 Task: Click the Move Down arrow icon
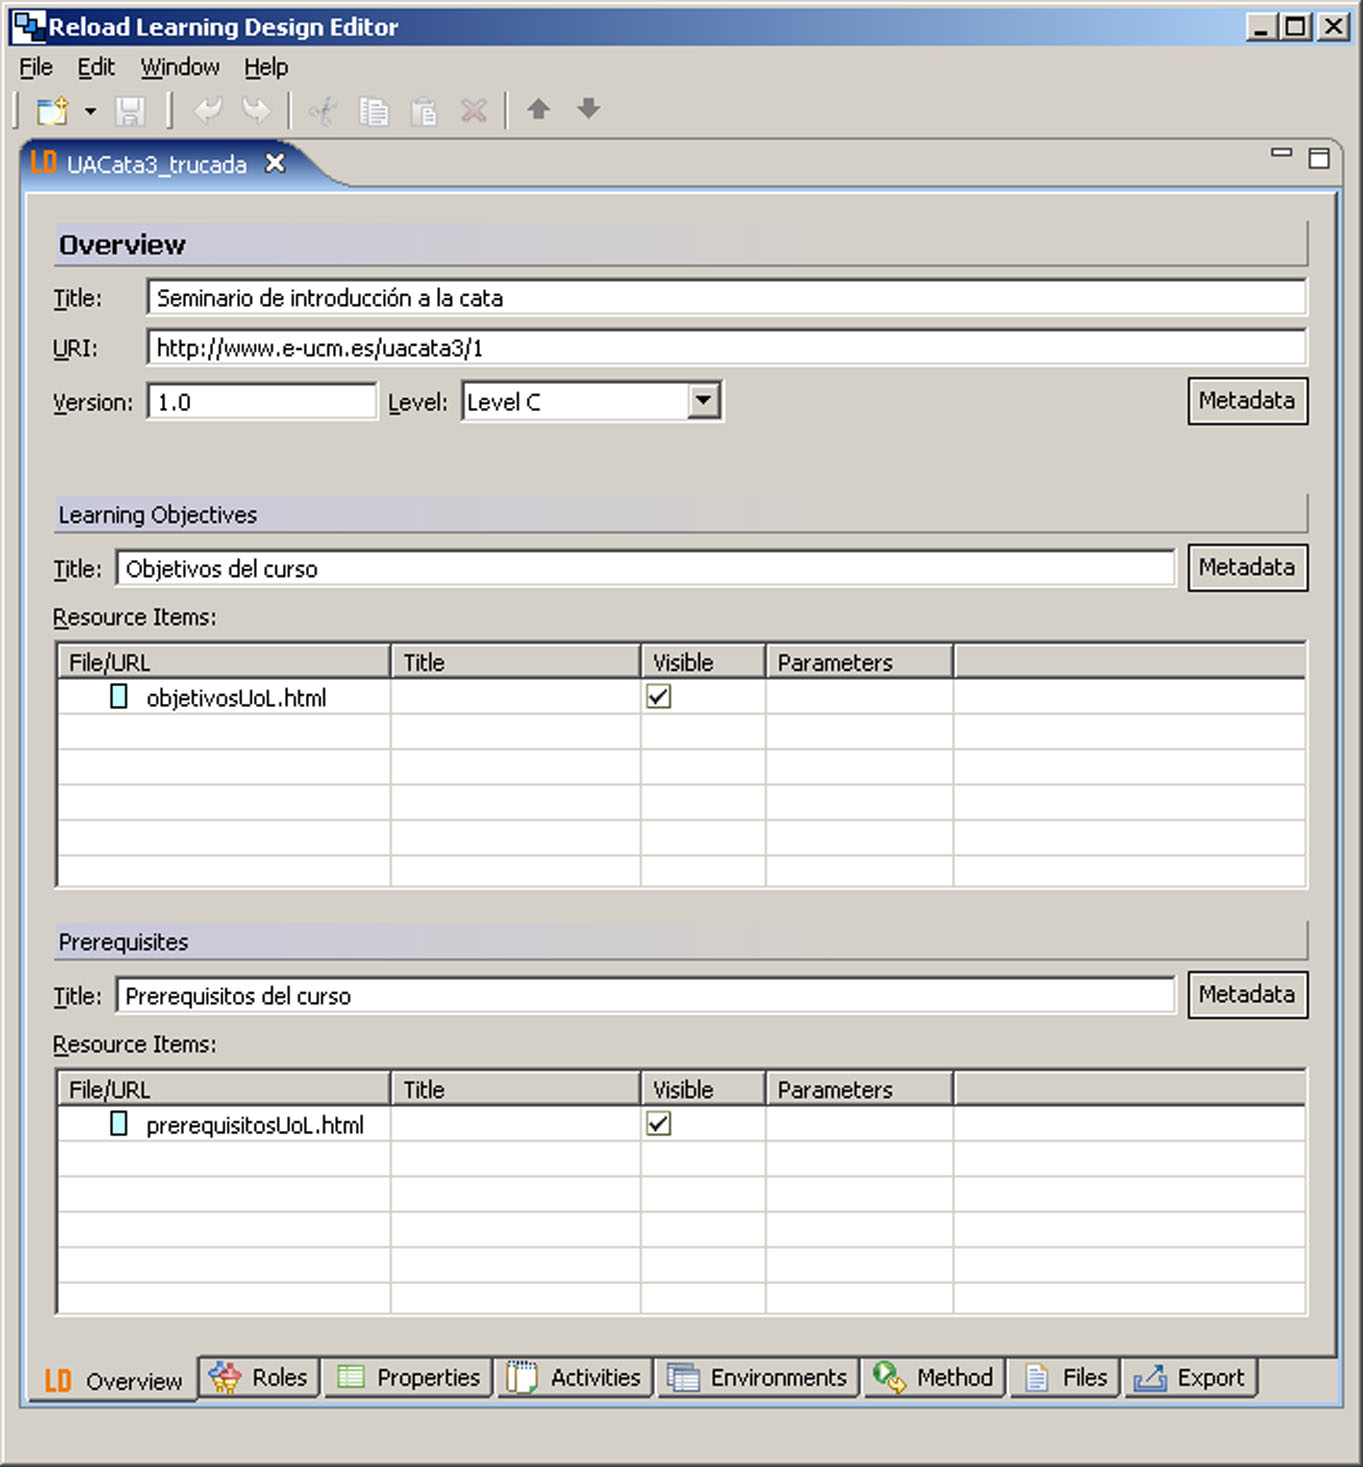point(589,109)
